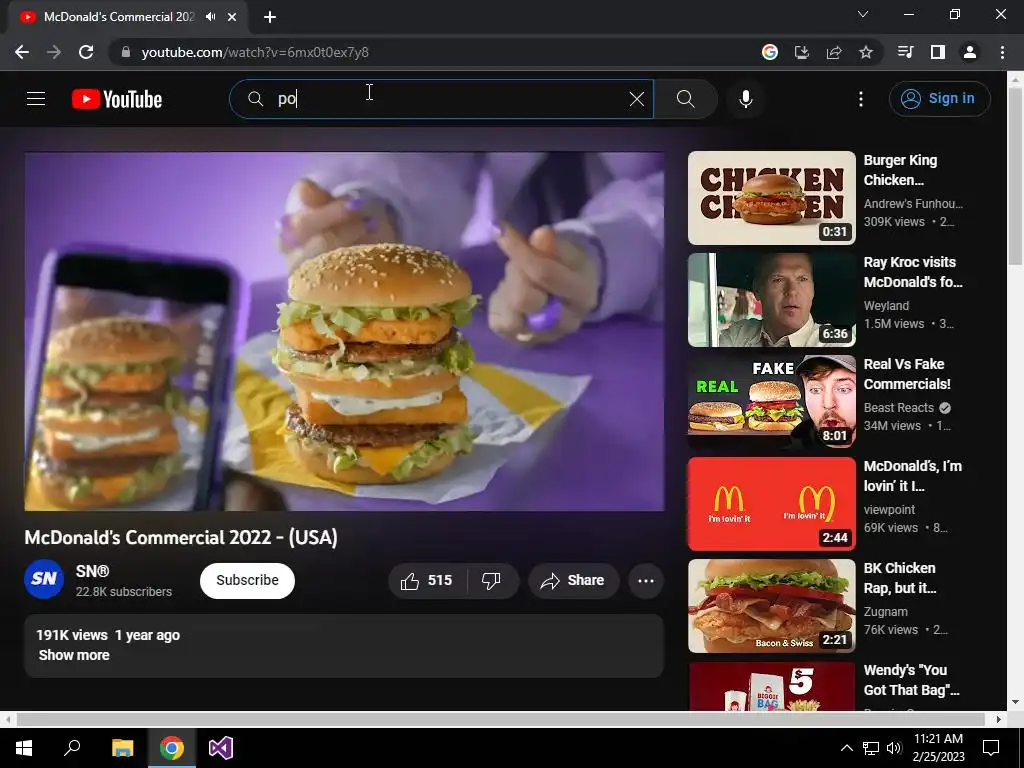Go back in browser history

(22, 52)
